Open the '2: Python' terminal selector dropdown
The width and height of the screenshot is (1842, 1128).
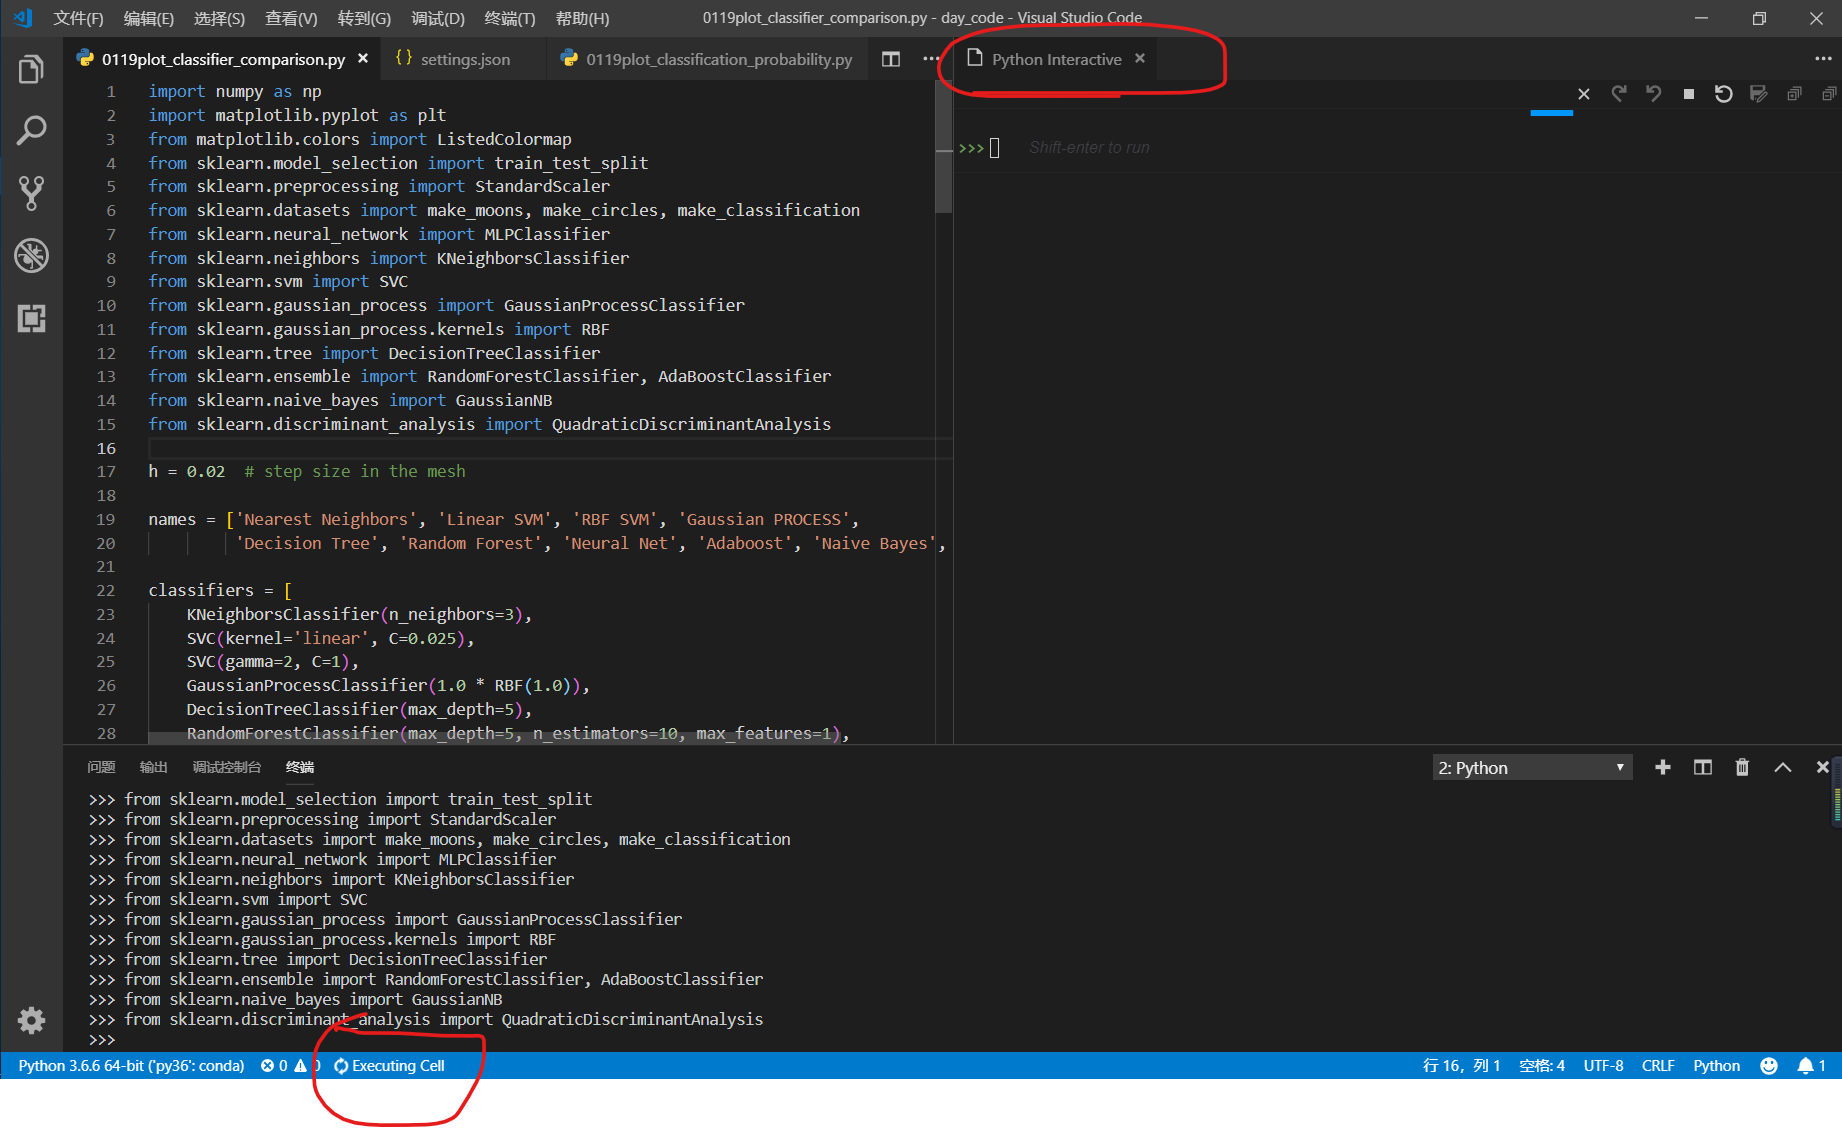pos(1532,767)
